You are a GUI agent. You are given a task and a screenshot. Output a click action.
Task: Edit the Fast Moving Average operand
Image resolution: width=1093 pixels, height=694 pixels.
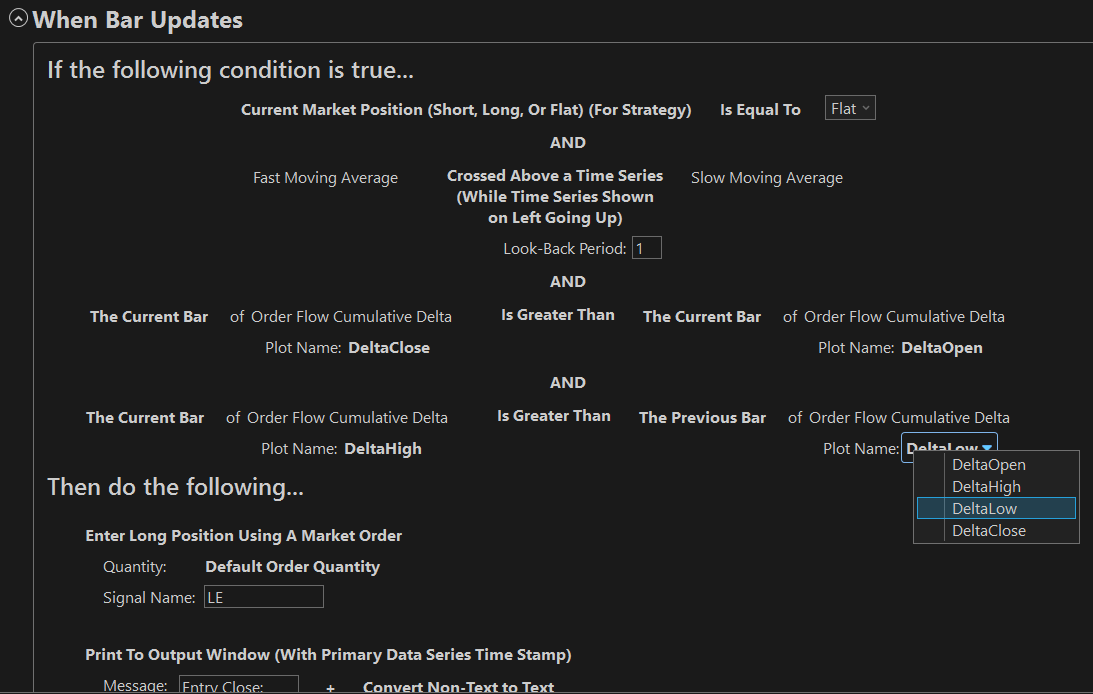pyautogui.click(x=325, y=178)
